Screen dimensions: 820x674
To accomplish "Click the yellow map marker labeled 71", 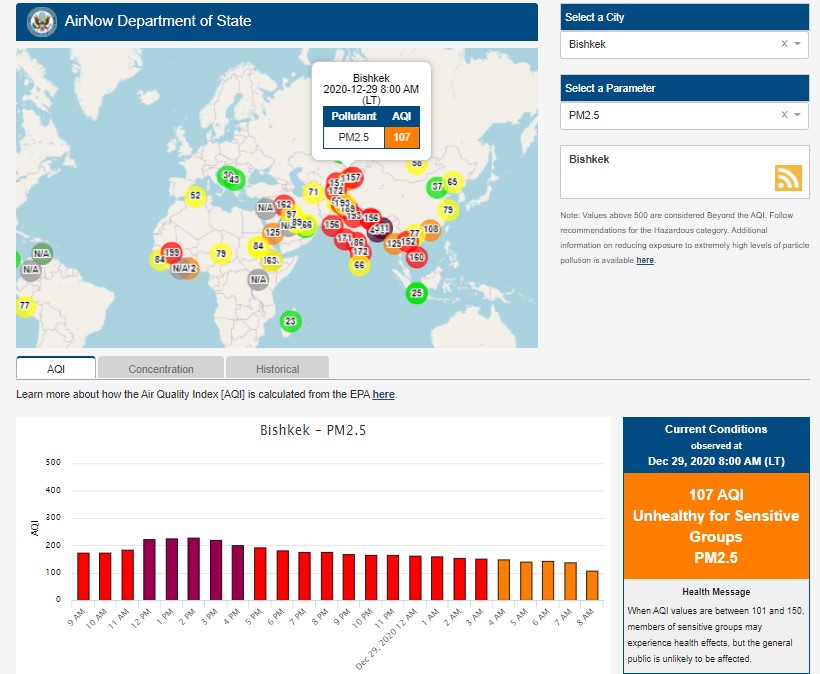I will click(313, 192).
